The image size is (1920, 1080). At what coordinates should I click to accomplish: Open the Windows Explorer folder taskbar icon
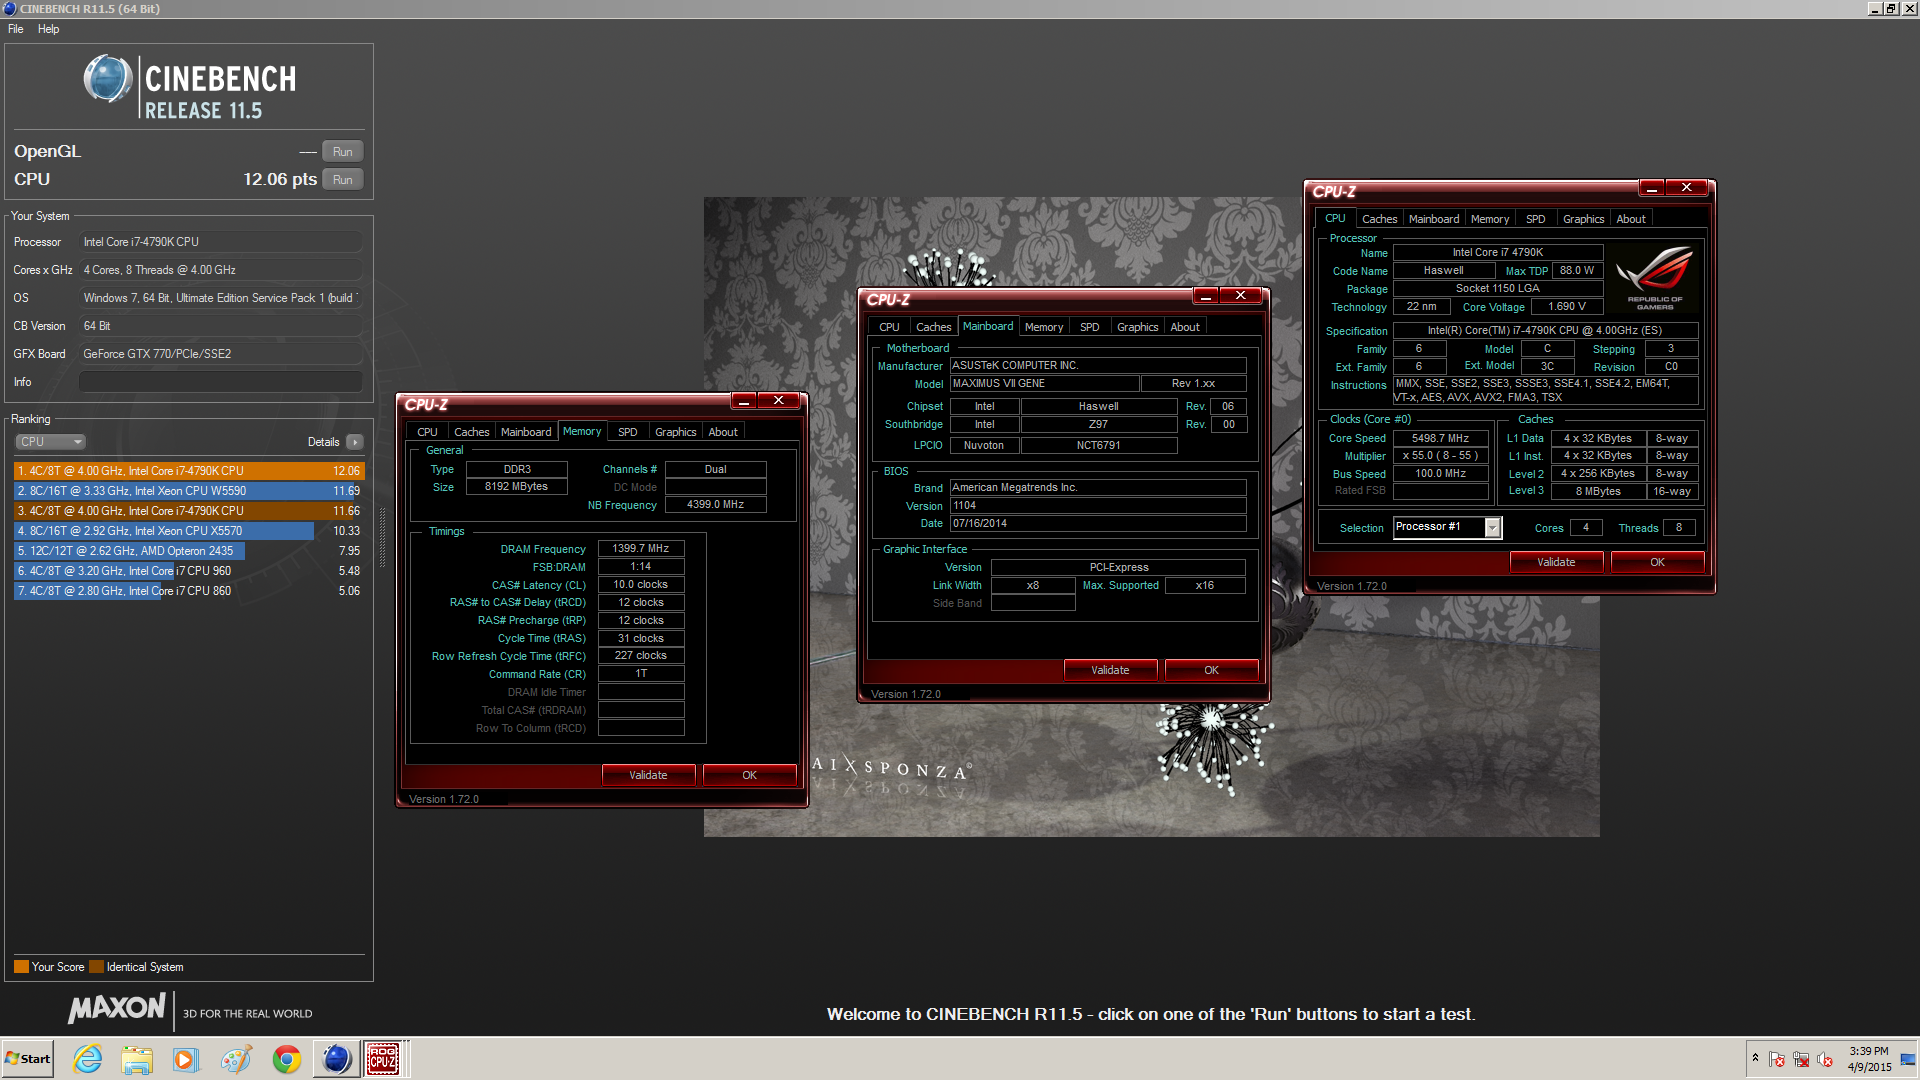pos(137,1059)
